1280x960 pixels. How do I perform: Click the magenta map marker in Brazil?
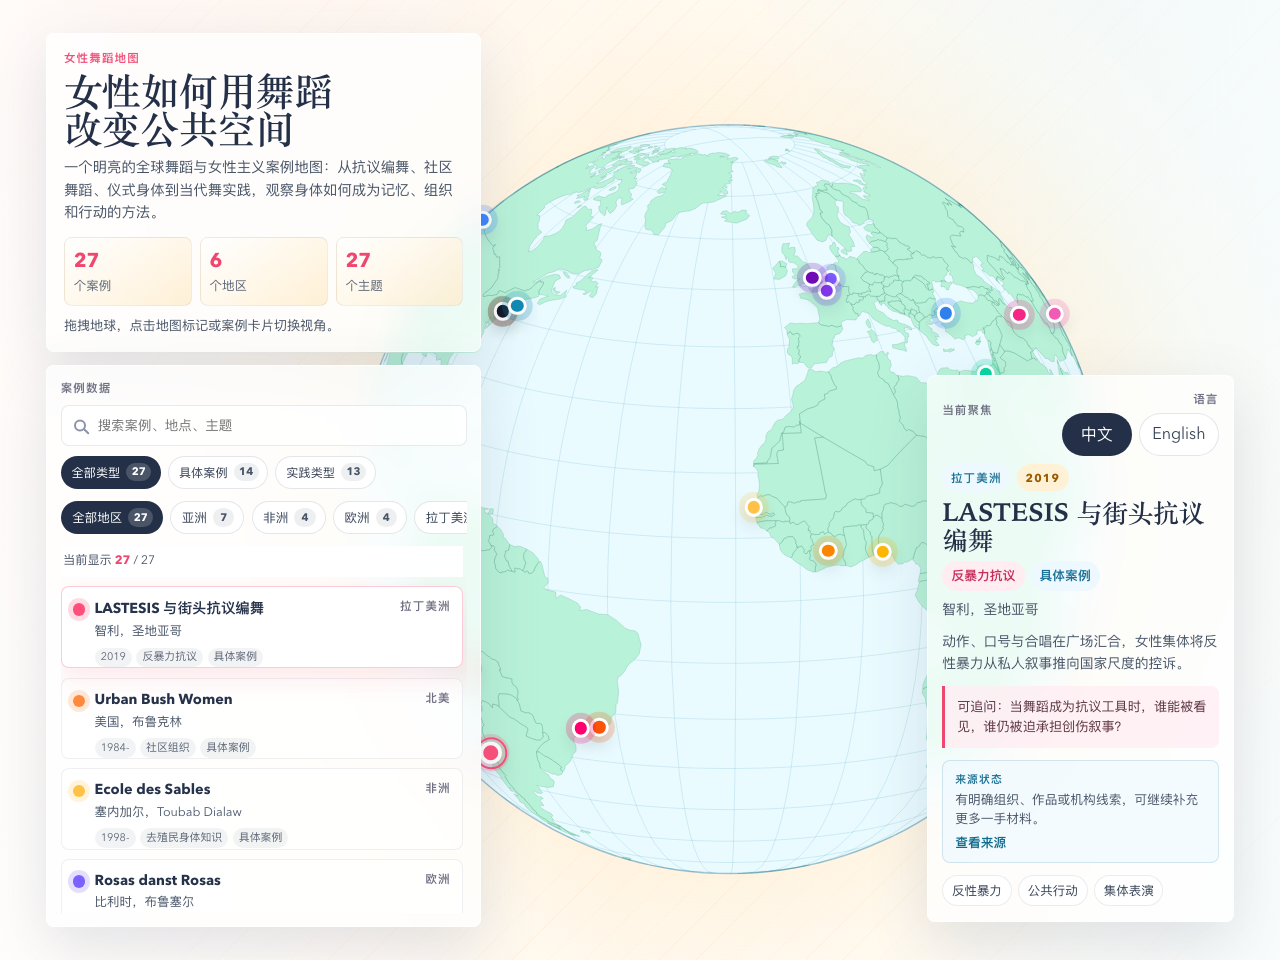(581, 728)
